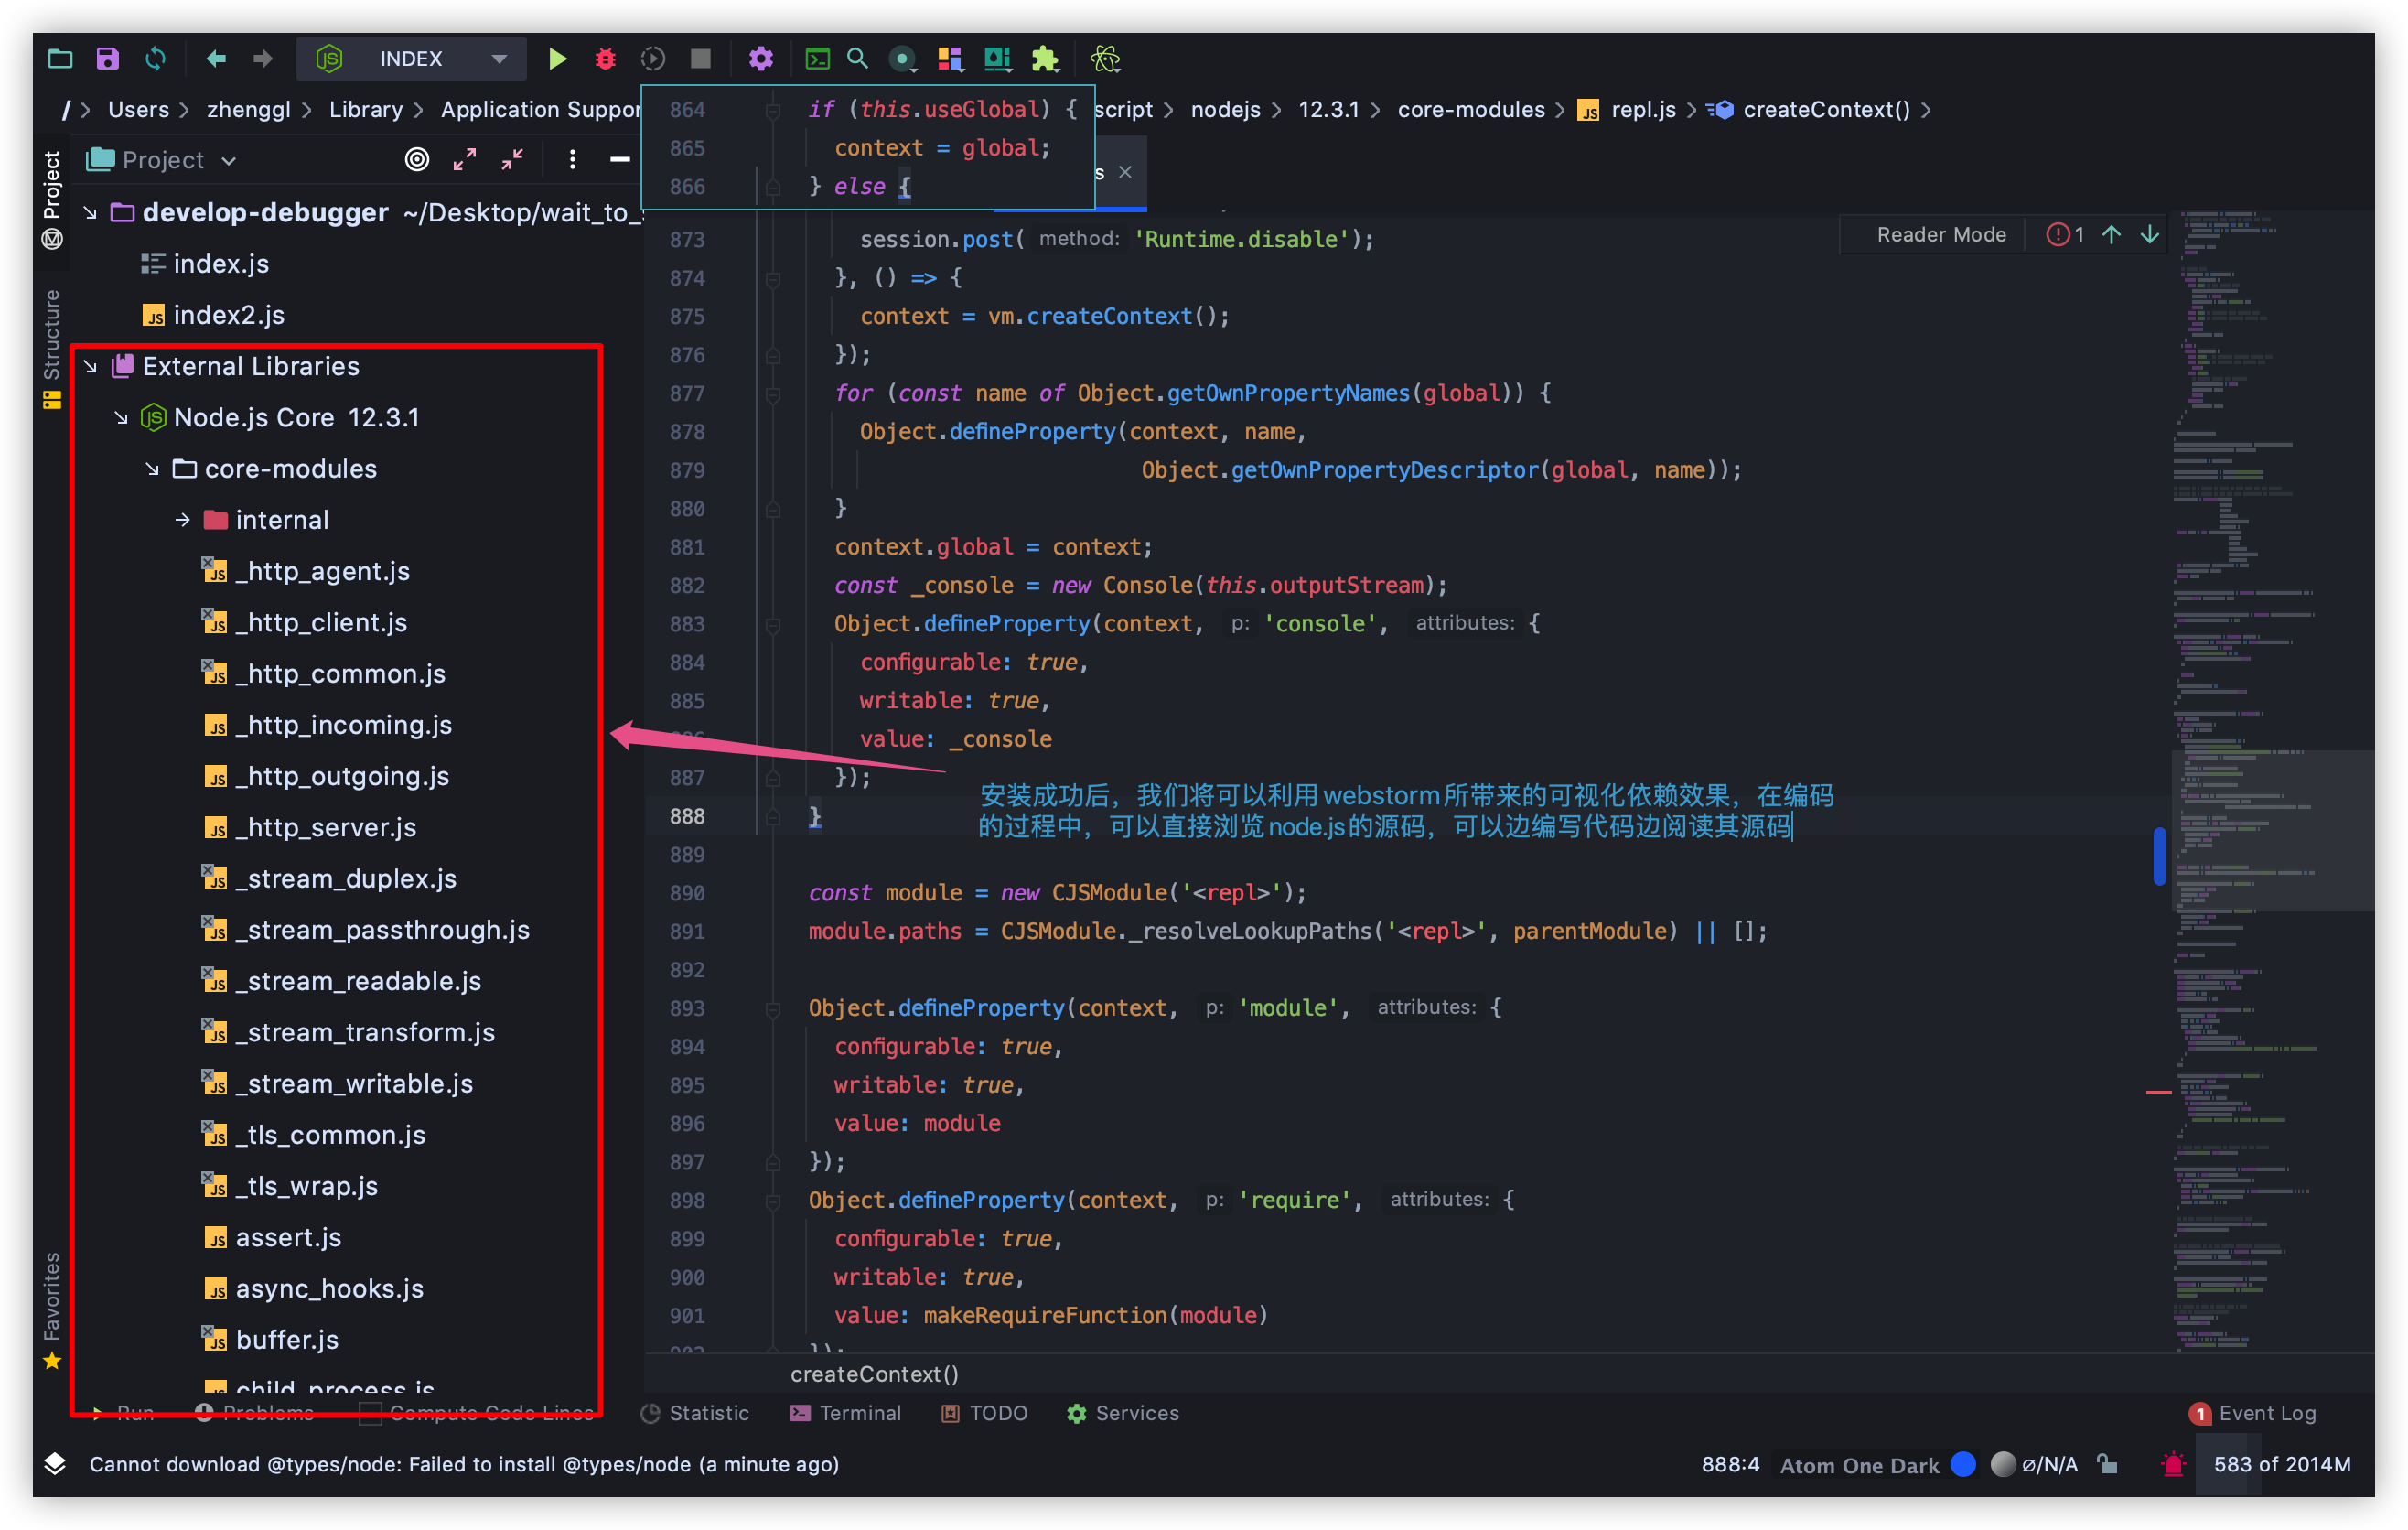This screenshot has width=2408, height=1530.
Task: Click the Run with Coverage icon
Action: point(653,59)
